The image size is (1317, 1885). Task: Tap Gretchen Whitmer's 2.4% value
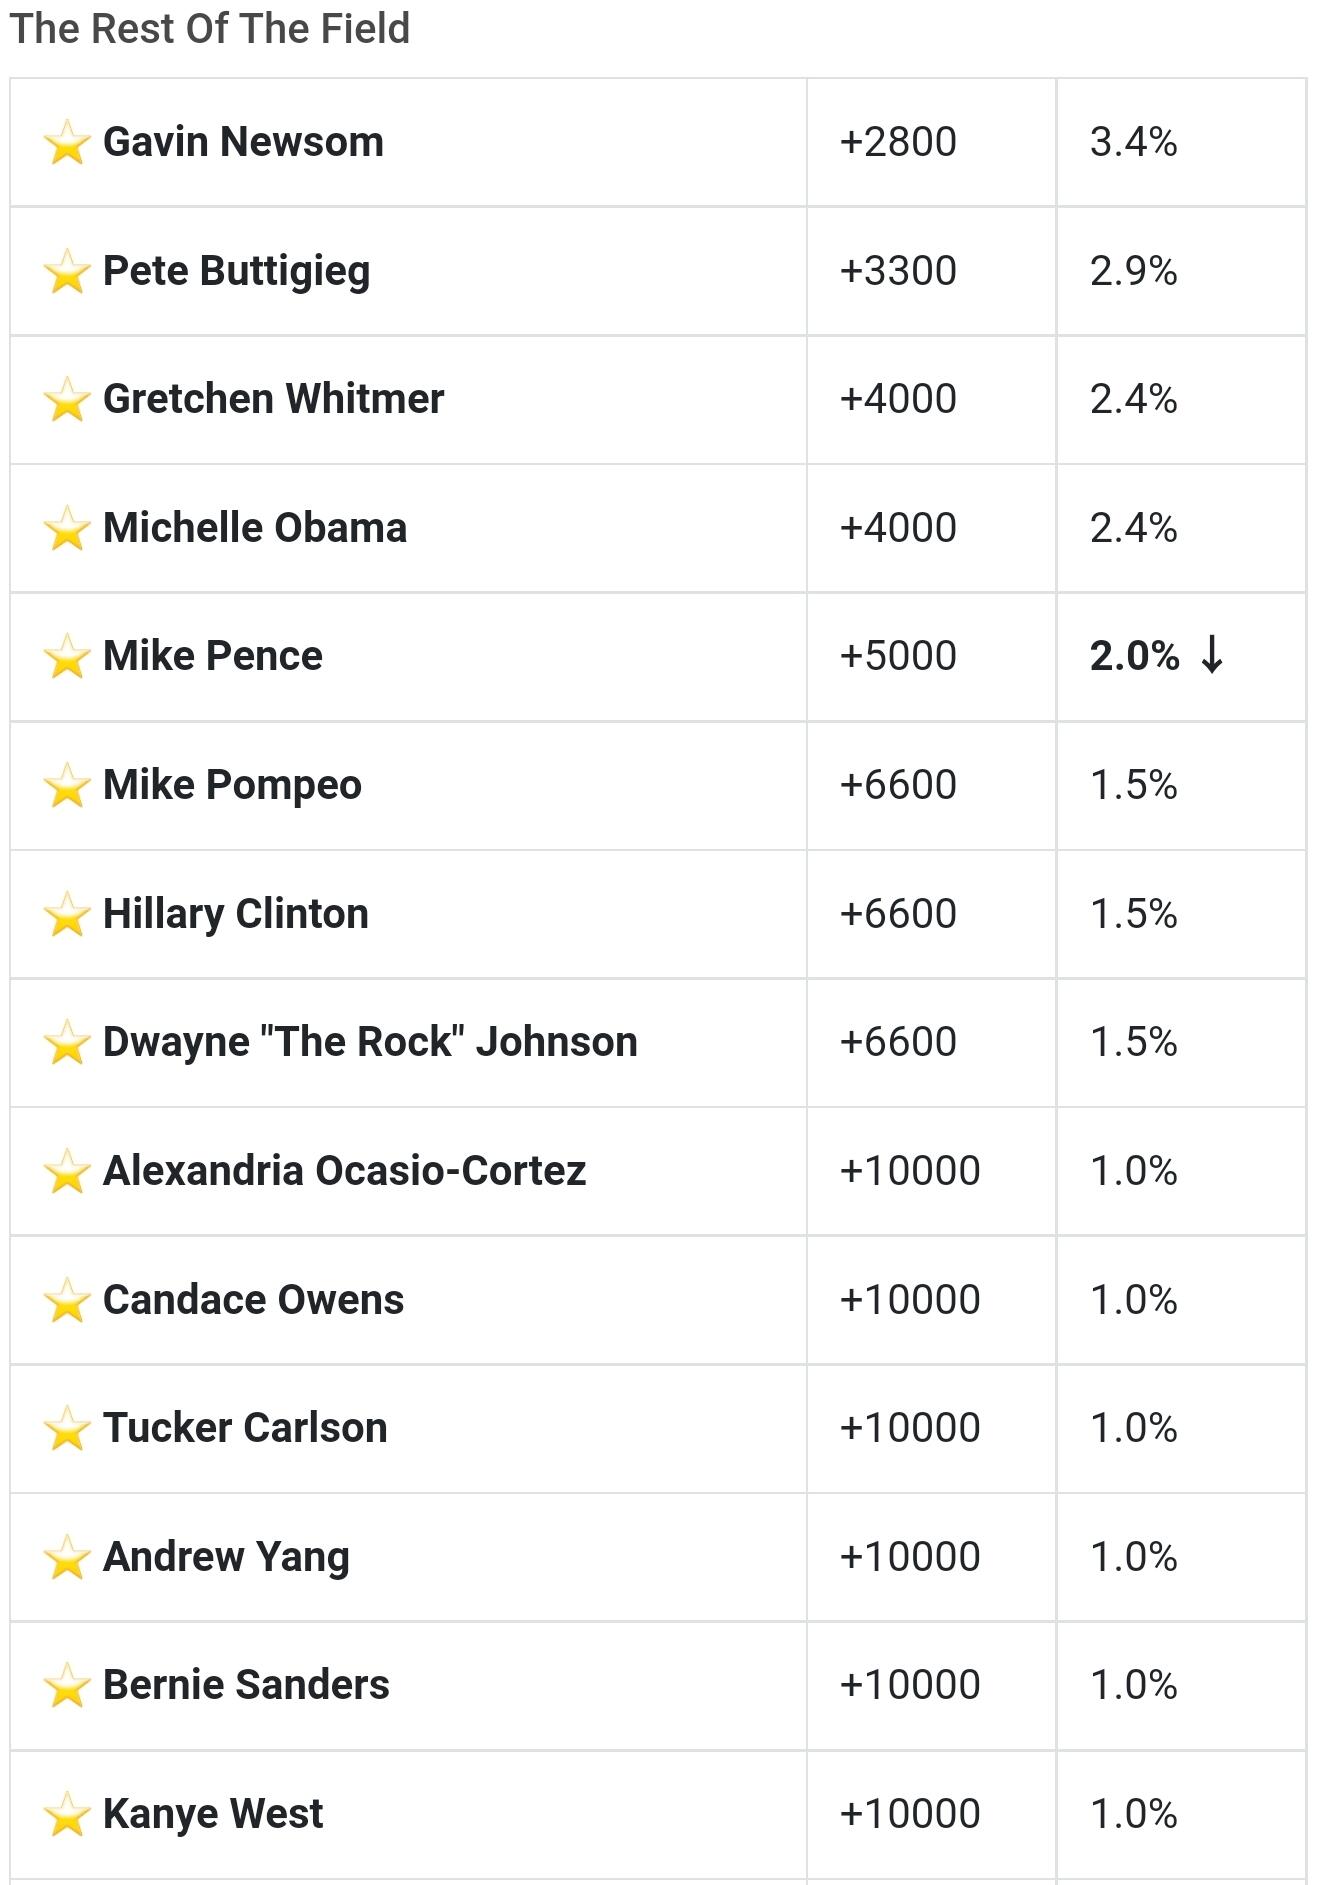1133,399
